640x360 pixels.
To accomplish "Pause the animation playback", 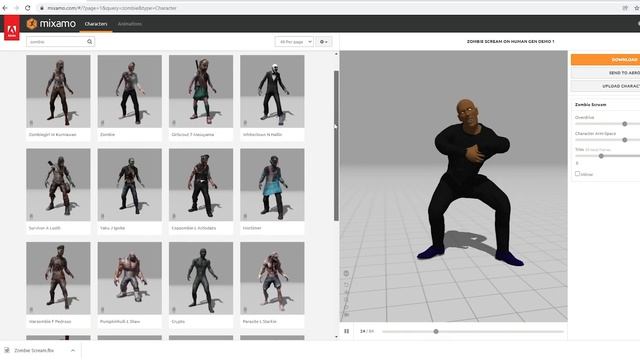I will [x=347, y=331].
